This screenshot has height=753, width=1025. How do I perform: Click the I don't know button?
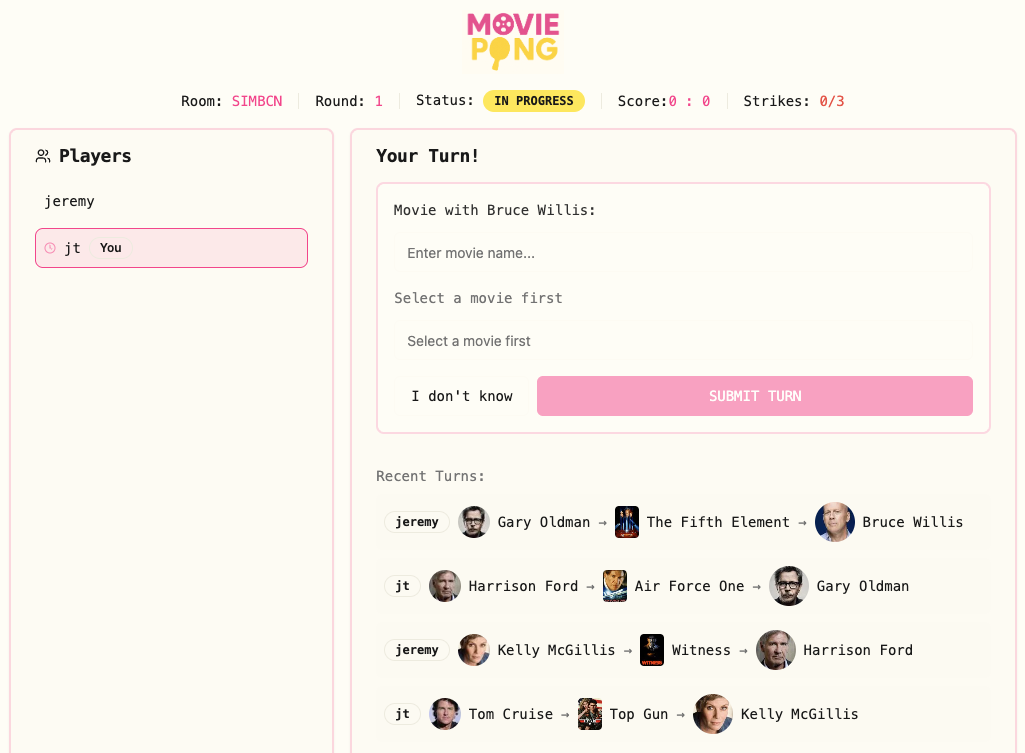pos(462,396)
